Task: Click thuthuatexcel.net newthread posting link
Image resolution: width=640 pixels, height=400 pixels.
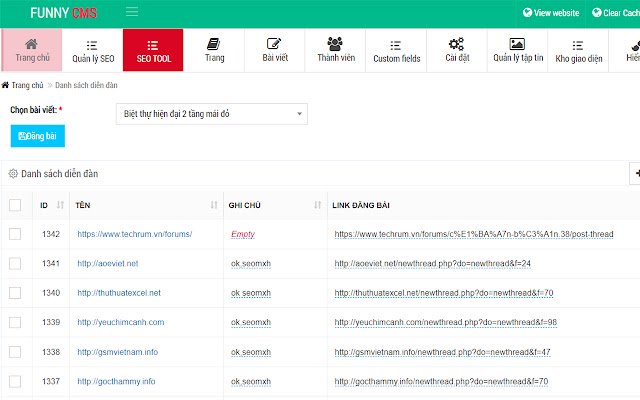Action: pyautogui.click(x=444, y=293)
